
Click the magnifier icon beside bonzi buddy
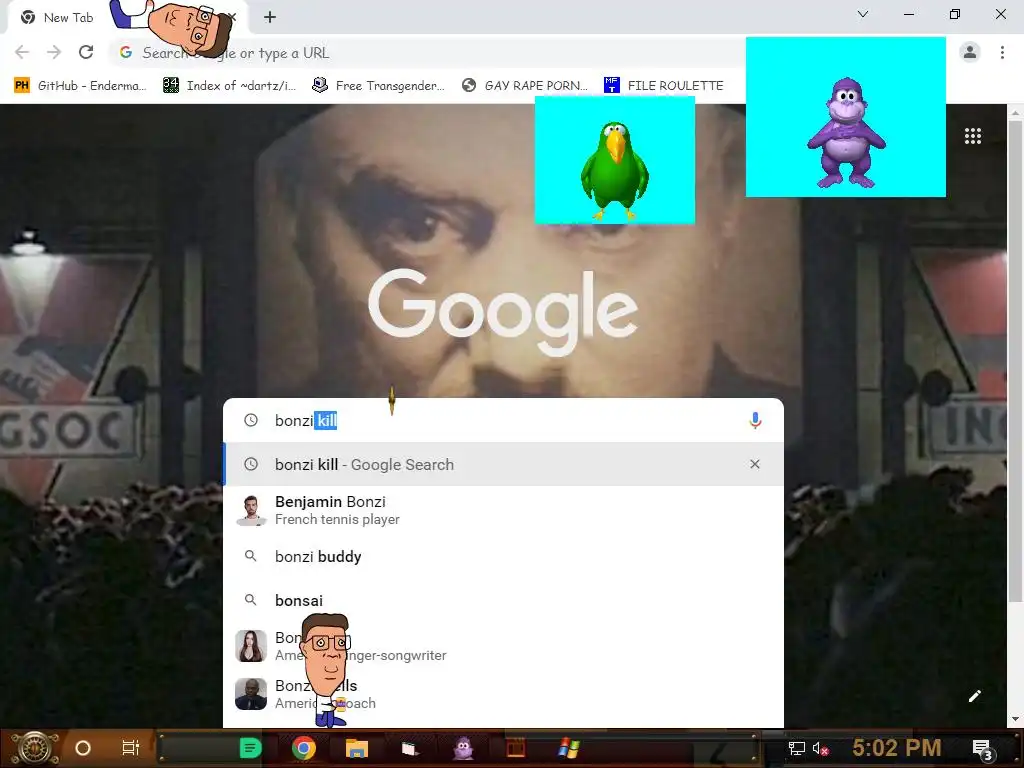coord(251,556)
